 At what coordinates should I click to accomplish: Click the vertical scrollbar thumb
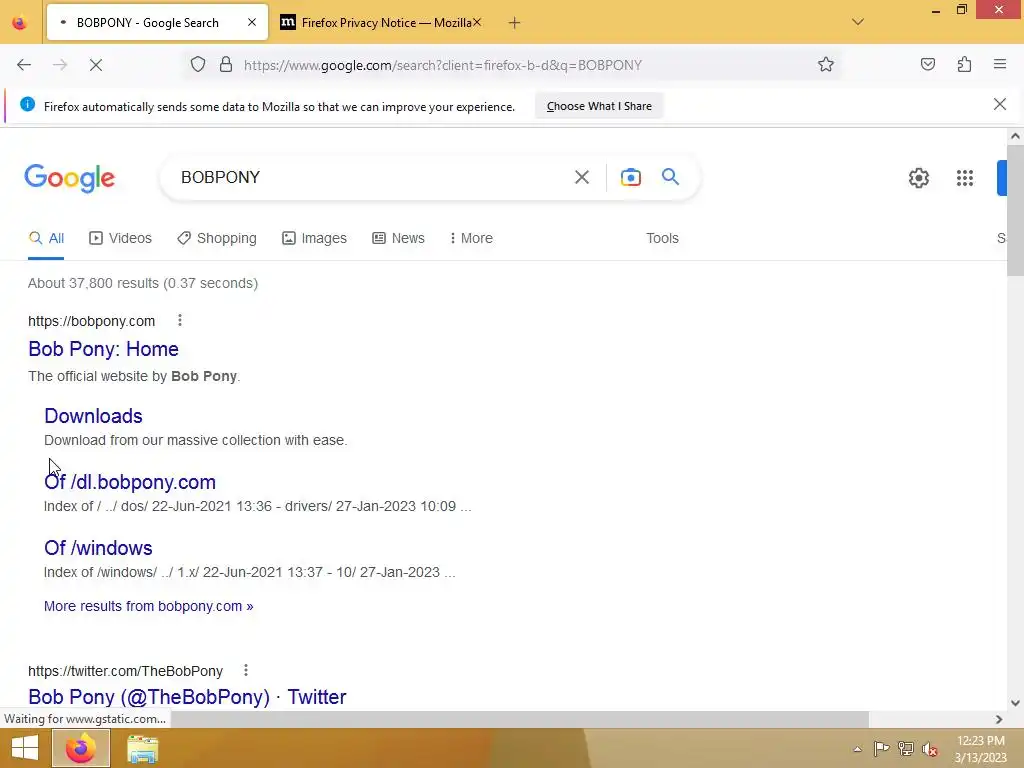pos(1015,210)
